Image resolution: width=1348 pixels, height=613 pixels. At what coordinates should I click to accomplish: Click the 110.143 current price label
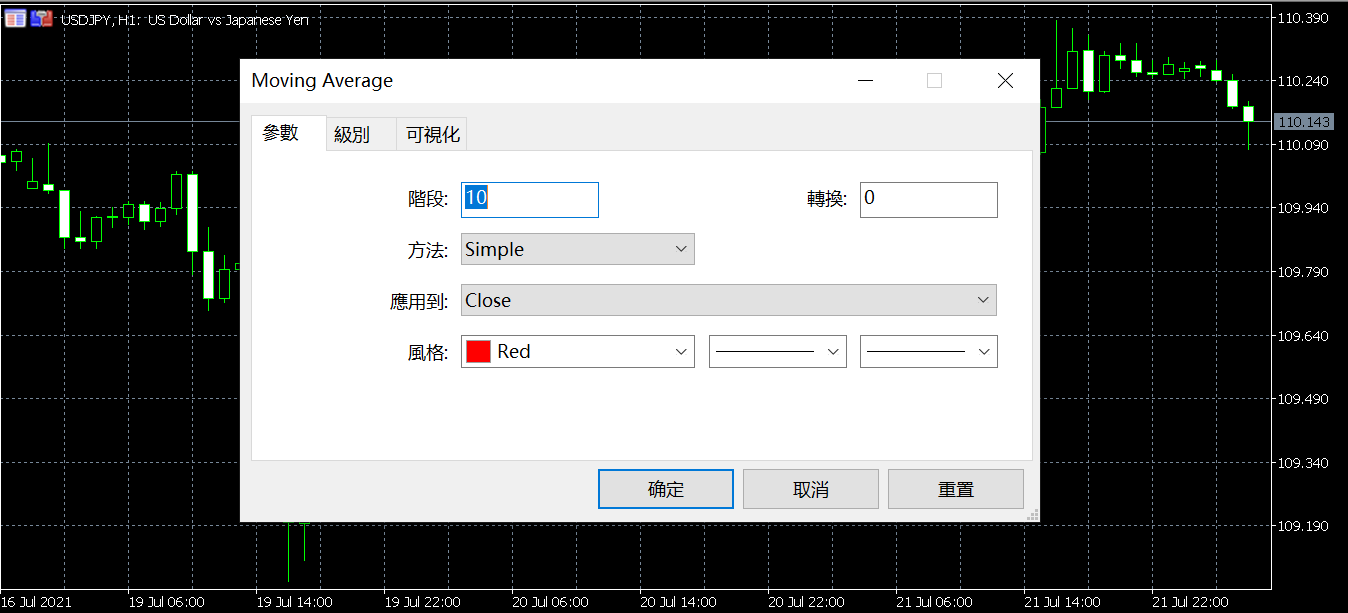pyautogui.click(x=1304, y=122)
